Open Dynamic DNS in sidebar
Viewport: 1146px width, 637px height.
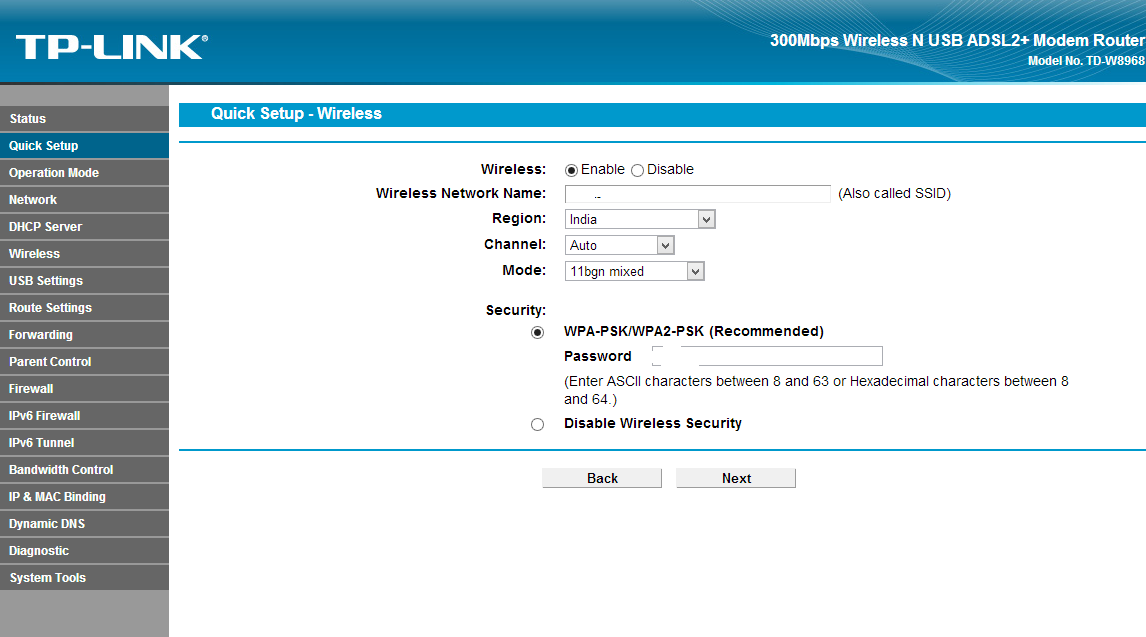[84, 524]
